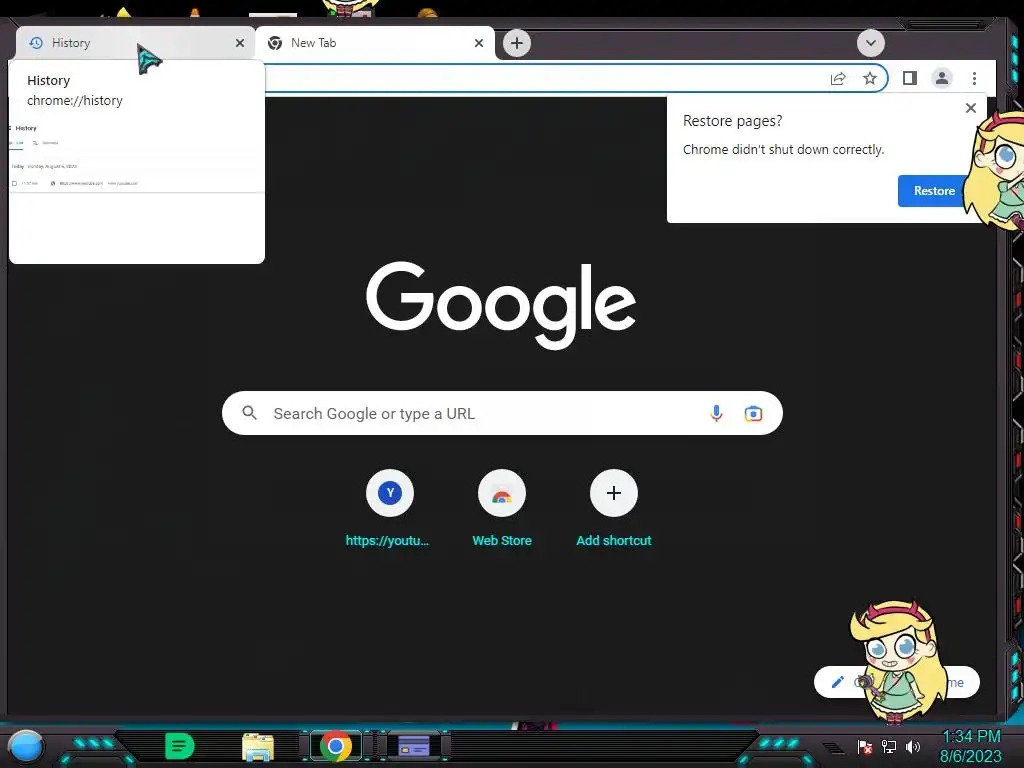Expand the tab search dropdown arrow

(x=871, y=44)
